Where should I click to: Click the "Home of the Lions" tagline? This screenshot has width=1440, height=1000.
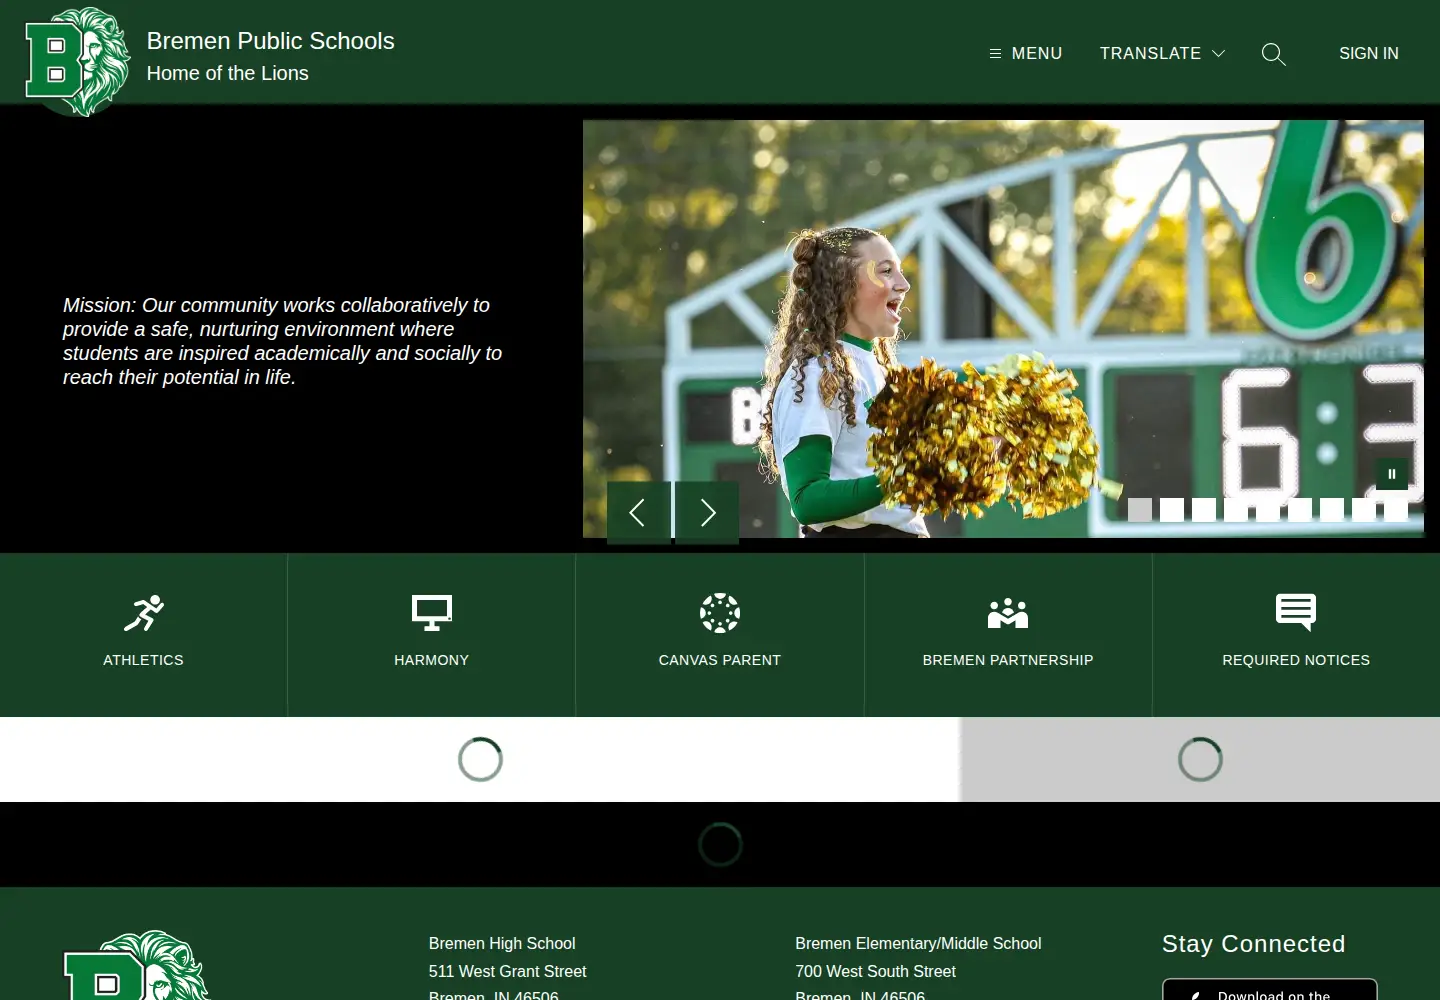(227, 73)
